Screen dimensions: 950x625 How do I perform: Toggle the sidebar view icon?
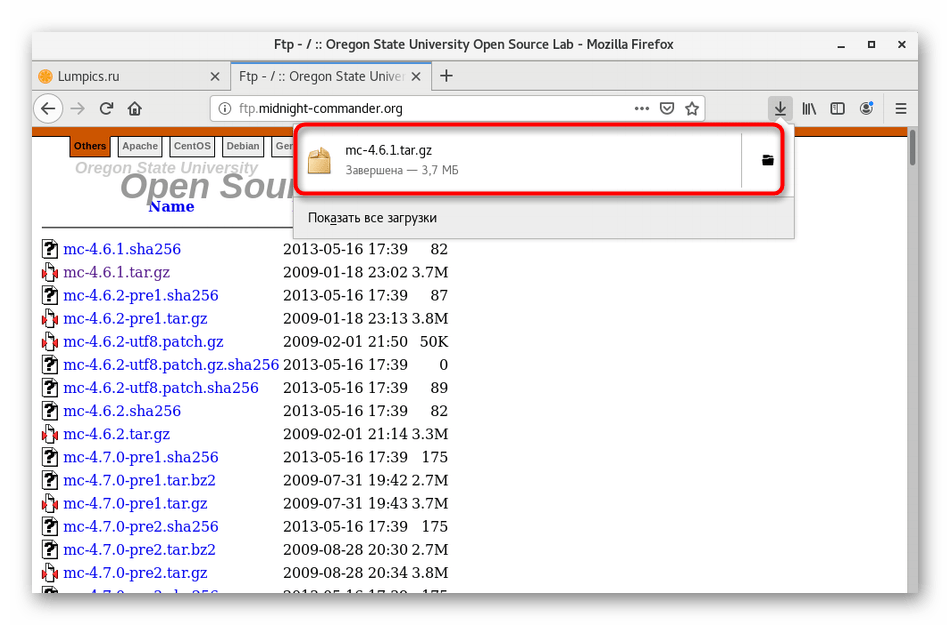pyautogui.click(x=838, y=108)
